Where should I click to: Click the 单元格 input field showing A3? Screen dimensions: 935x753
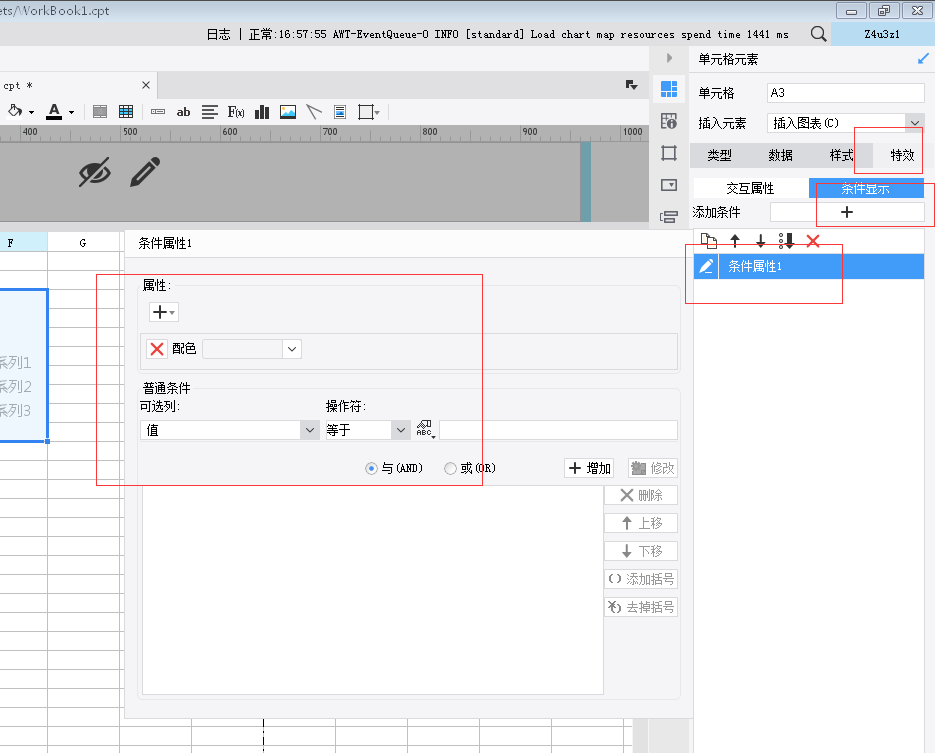pos(845,93)
